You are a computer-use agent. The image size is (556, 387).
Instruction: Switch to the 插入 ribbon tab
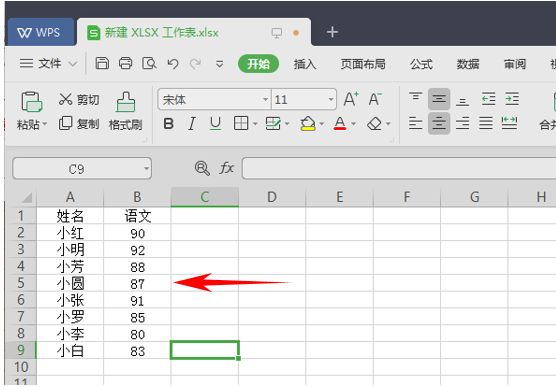305,64
